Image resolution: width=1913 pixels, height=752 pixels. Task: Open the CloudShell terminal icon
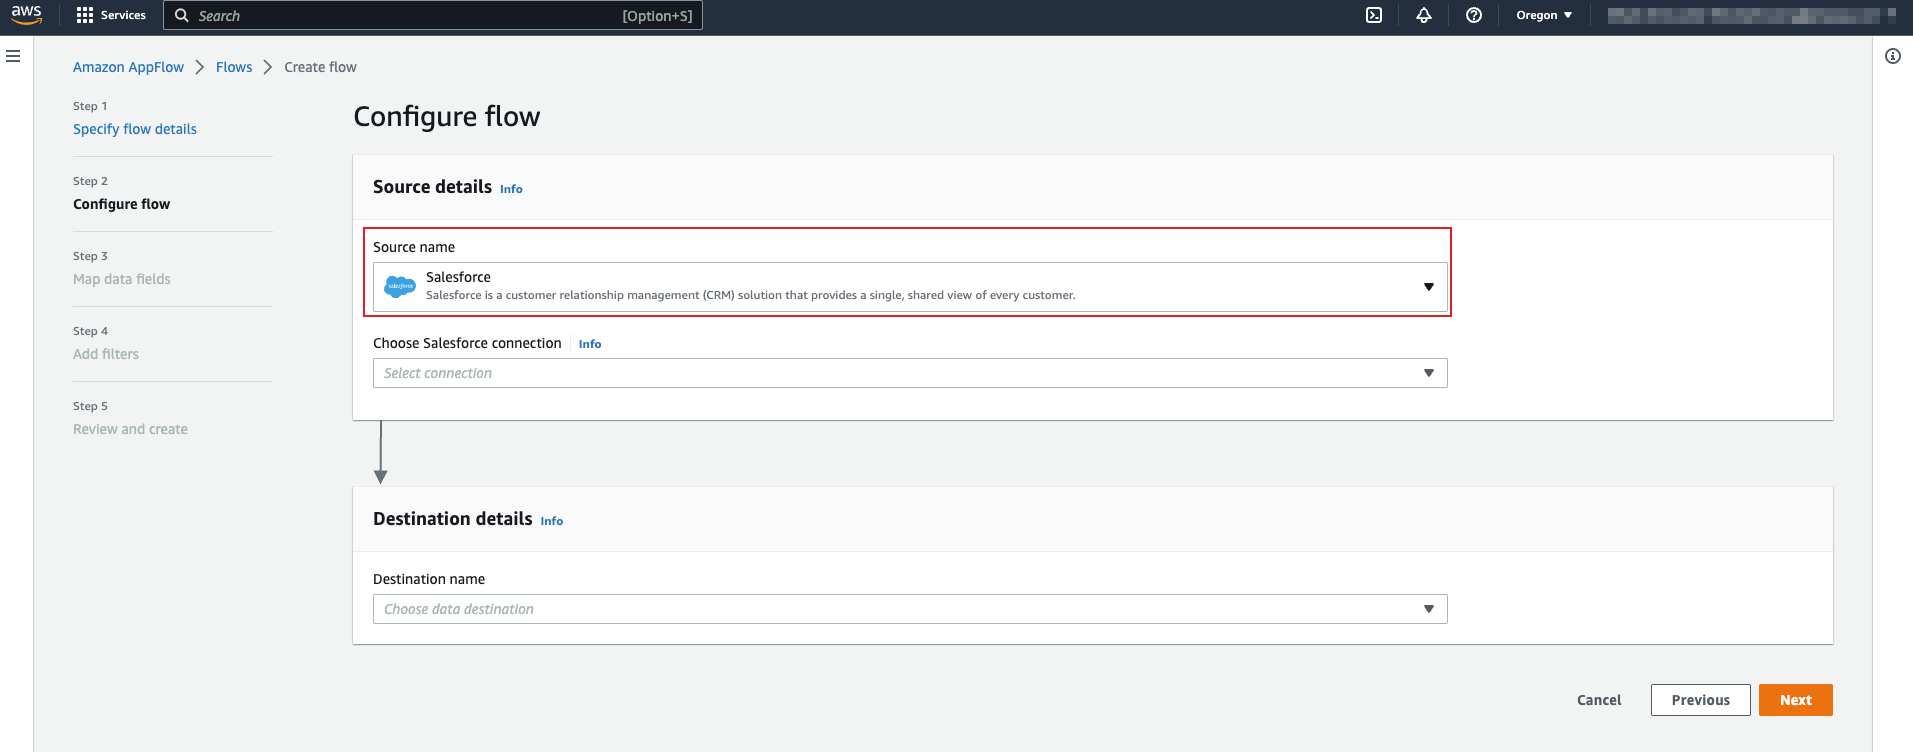[x=1374, y=15]
